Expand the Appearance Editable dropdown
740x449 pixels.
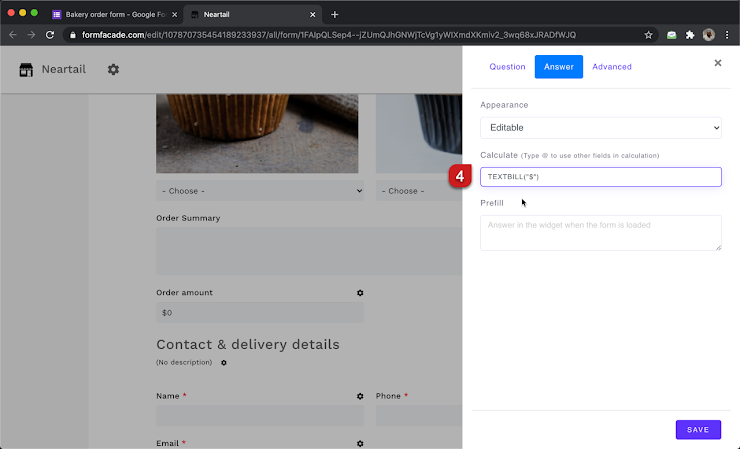pos(600,128)
